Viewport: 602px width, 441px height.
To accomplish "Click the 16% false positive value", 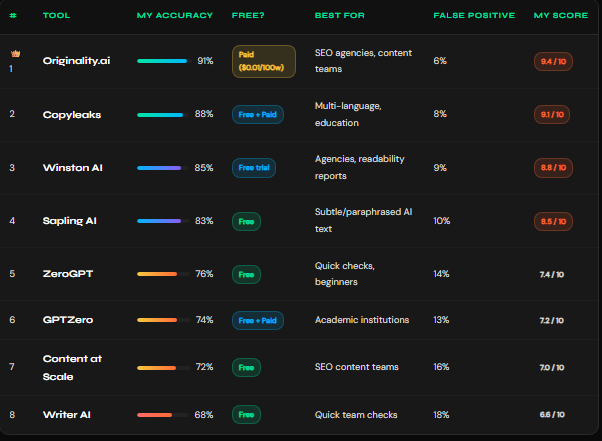I will coord(441,367).
